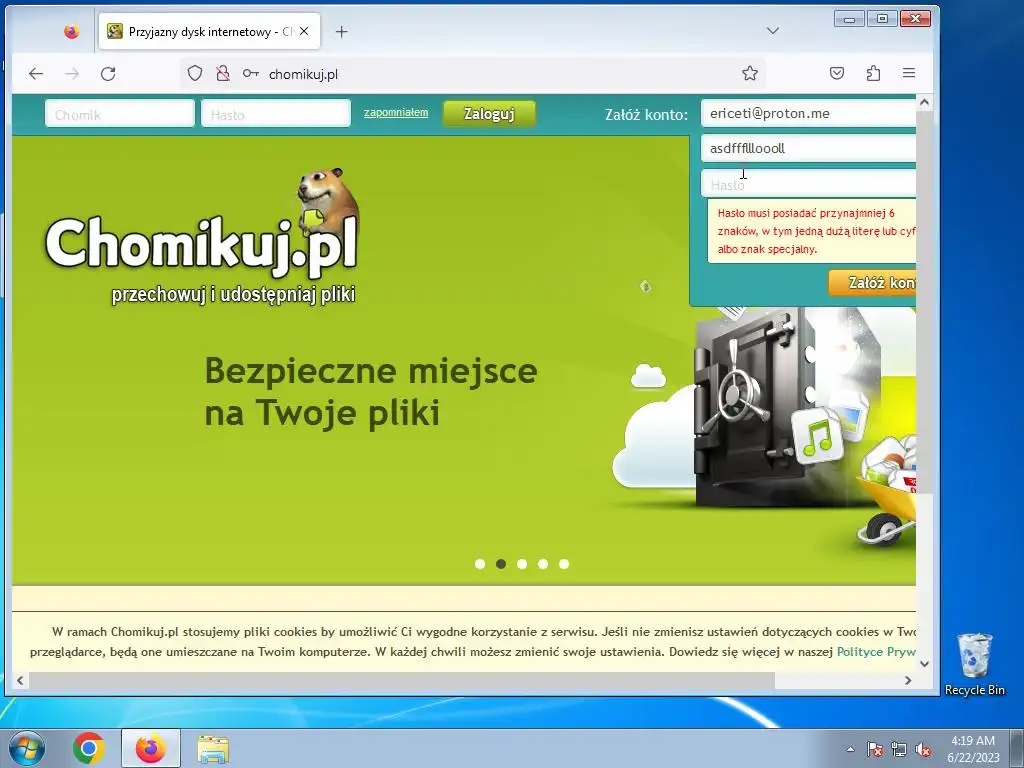The image size is (1024, 768).
Task: Reload the page with the refresh icon
Action: point(108,74)
